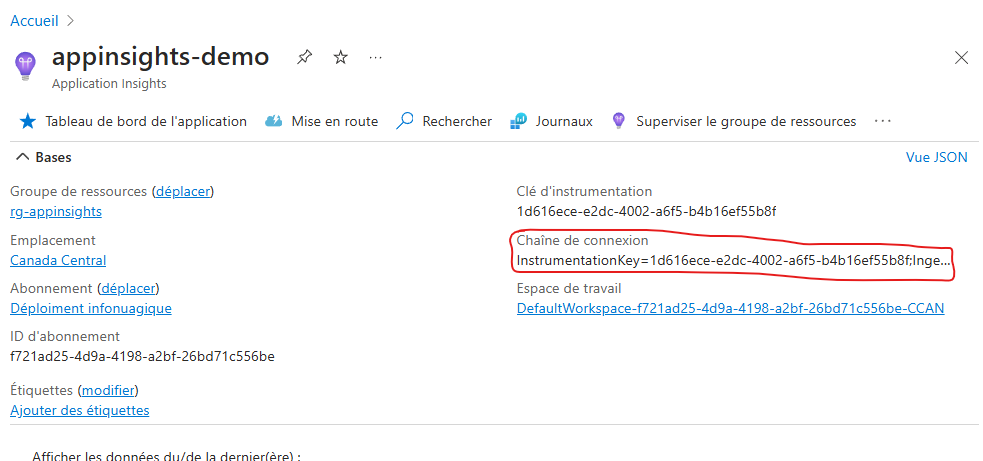Click the Espace de travail label
This screenshot has width=983, height=461.
569,289
